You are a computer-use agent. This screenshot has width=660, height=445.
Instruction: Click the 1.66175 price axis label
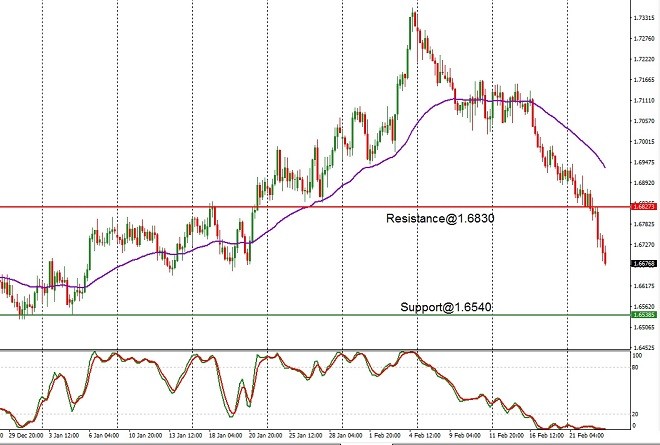click(x=644, y=286)
